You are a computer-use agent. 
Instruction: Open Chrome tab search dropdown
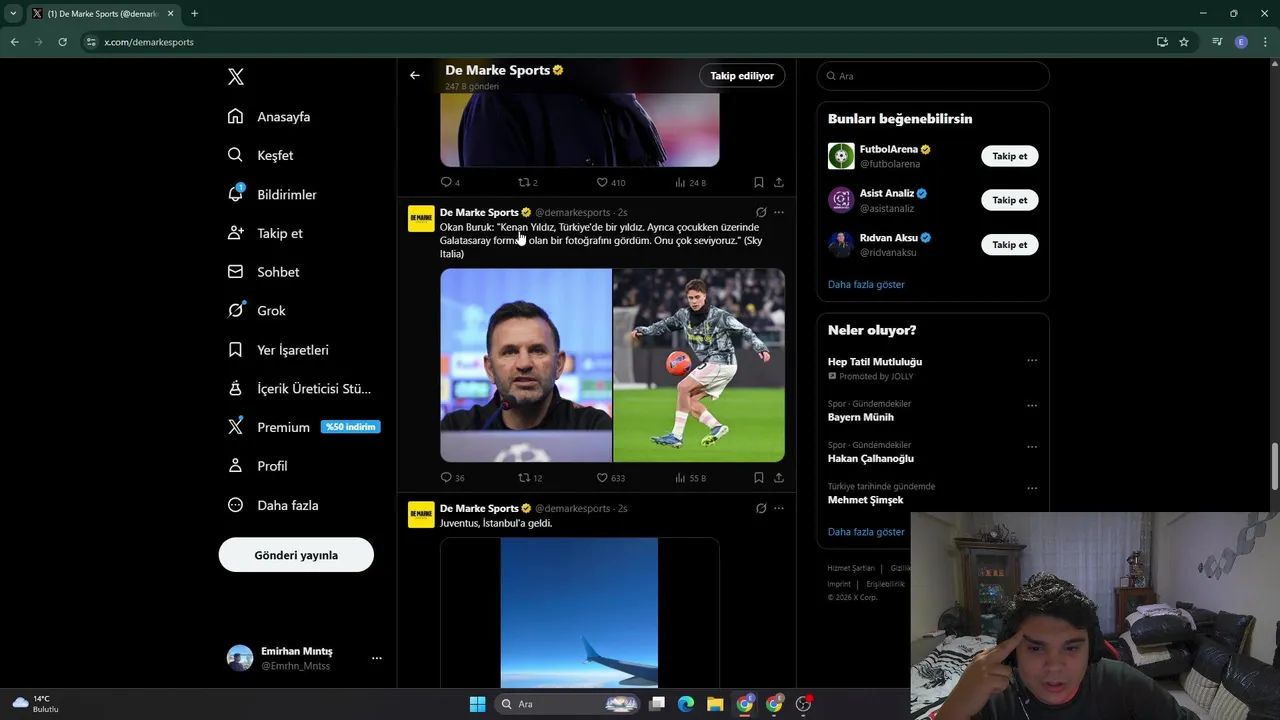[13, 14]
